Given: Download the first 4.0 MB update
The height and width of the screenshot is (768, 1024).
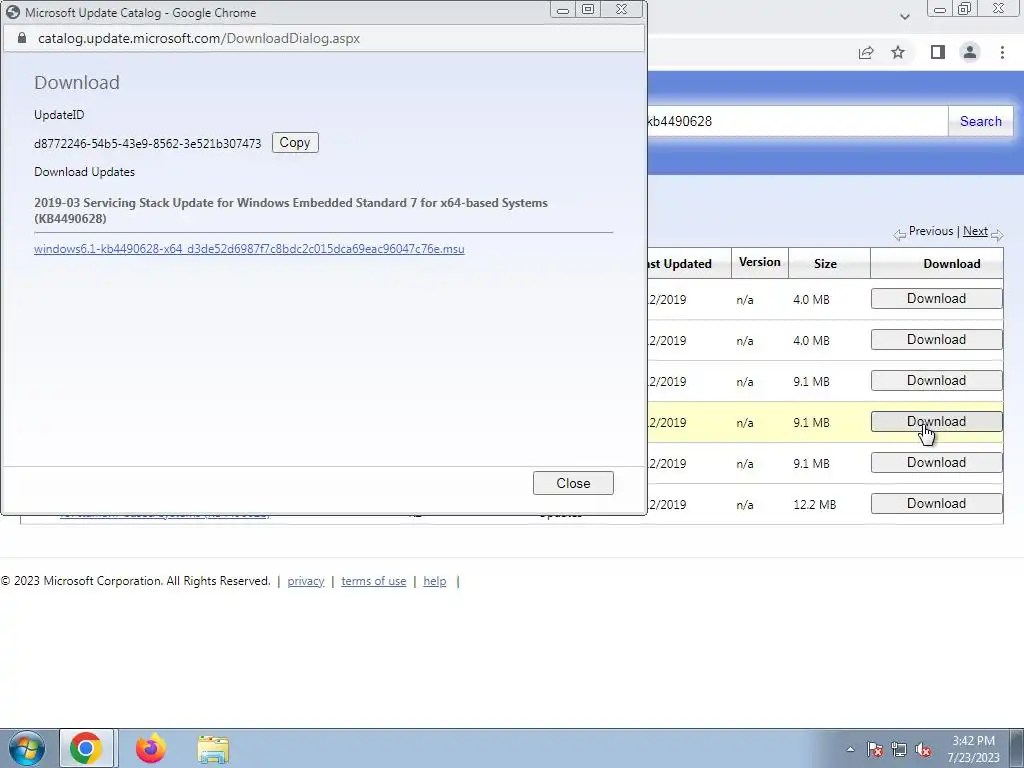Looking at the screenshot, I should [x=936, y=298].
